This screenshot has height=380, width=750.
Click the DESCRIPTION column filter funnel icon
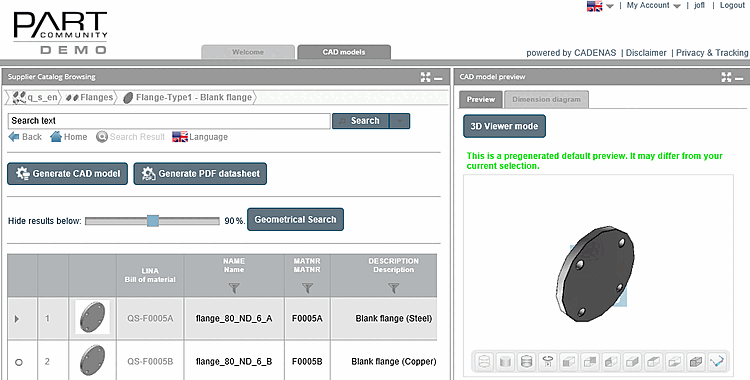coord(393,288)
